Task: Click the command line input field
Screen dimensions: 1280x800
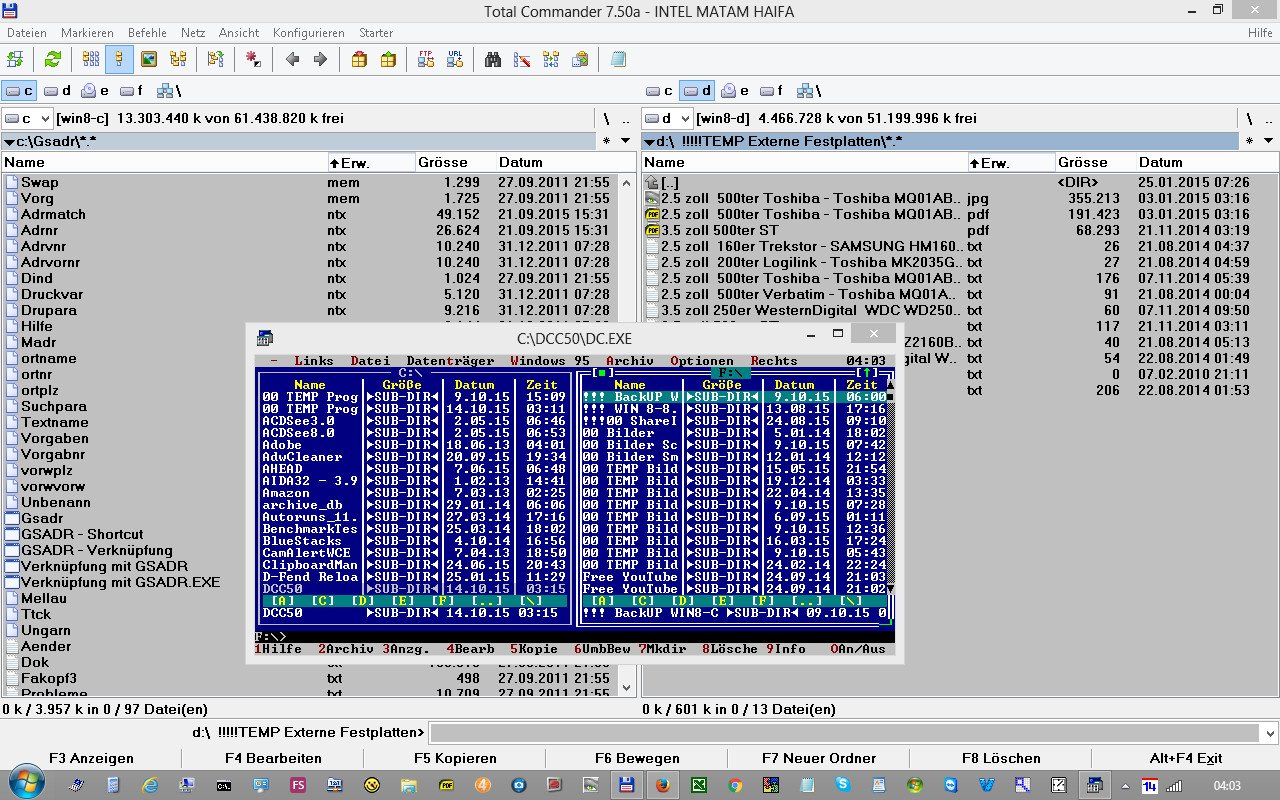Action: pyautogui.click(x=844, y=732)
